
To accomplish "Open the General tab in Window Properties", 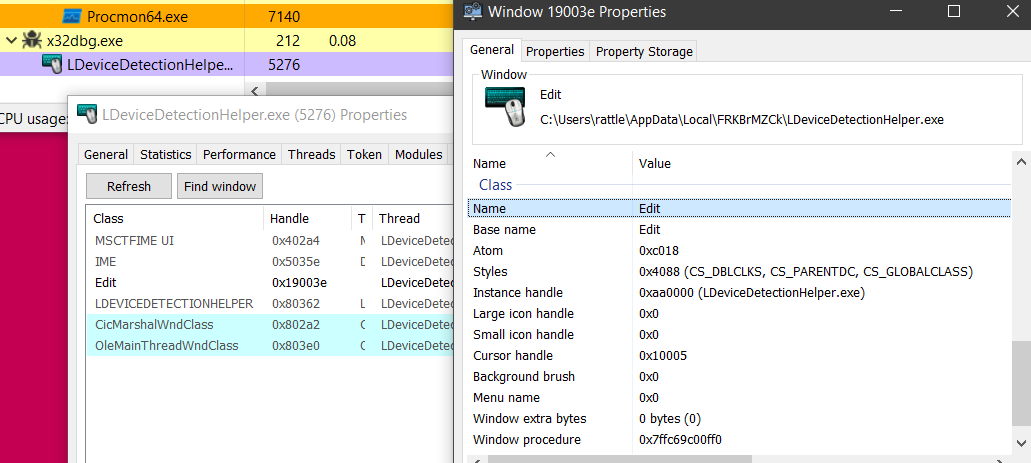I will 492,50.
